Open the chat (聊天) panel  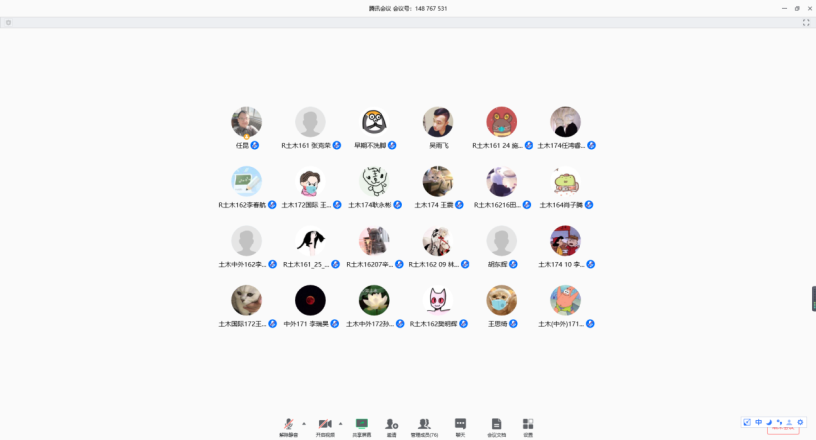click(x=460, y=425)
